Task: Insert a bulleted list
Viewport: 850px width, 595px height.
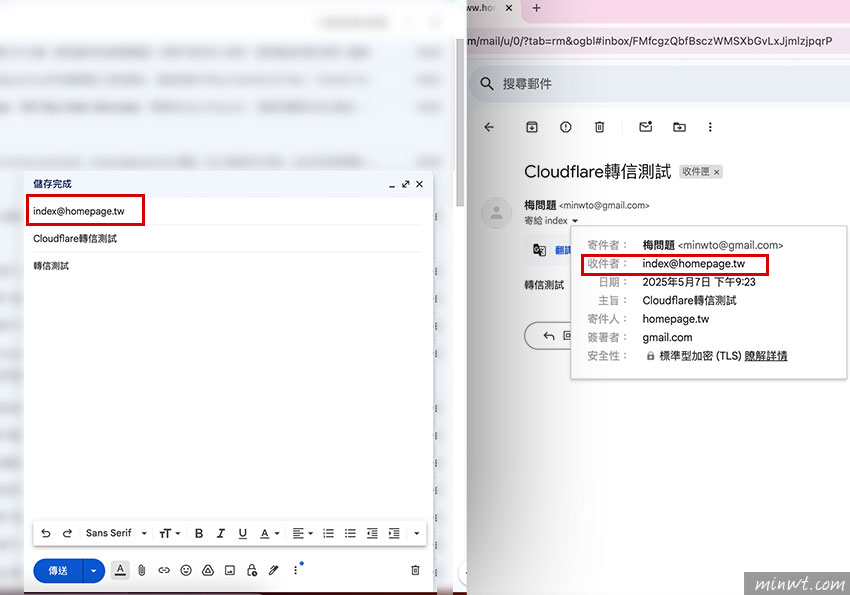Action: [x=350, y=534]
